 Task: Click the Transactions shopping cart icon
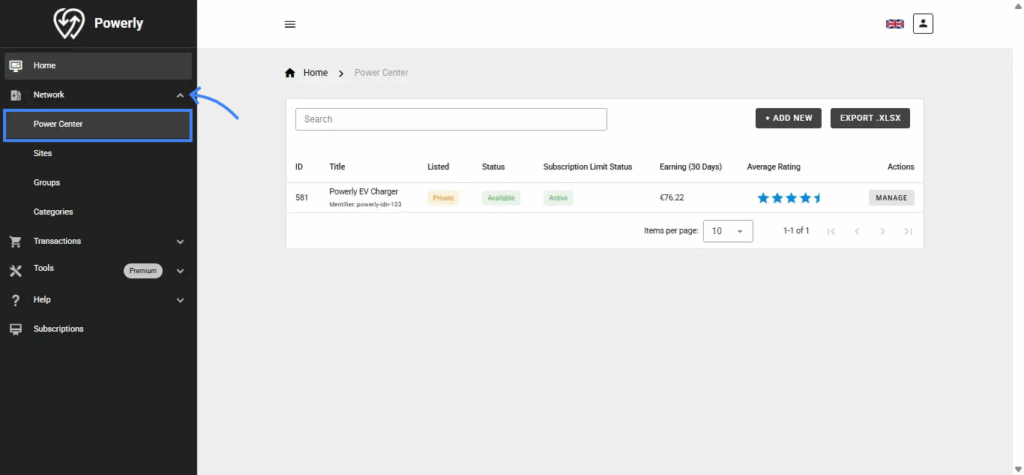coord(15,241)
